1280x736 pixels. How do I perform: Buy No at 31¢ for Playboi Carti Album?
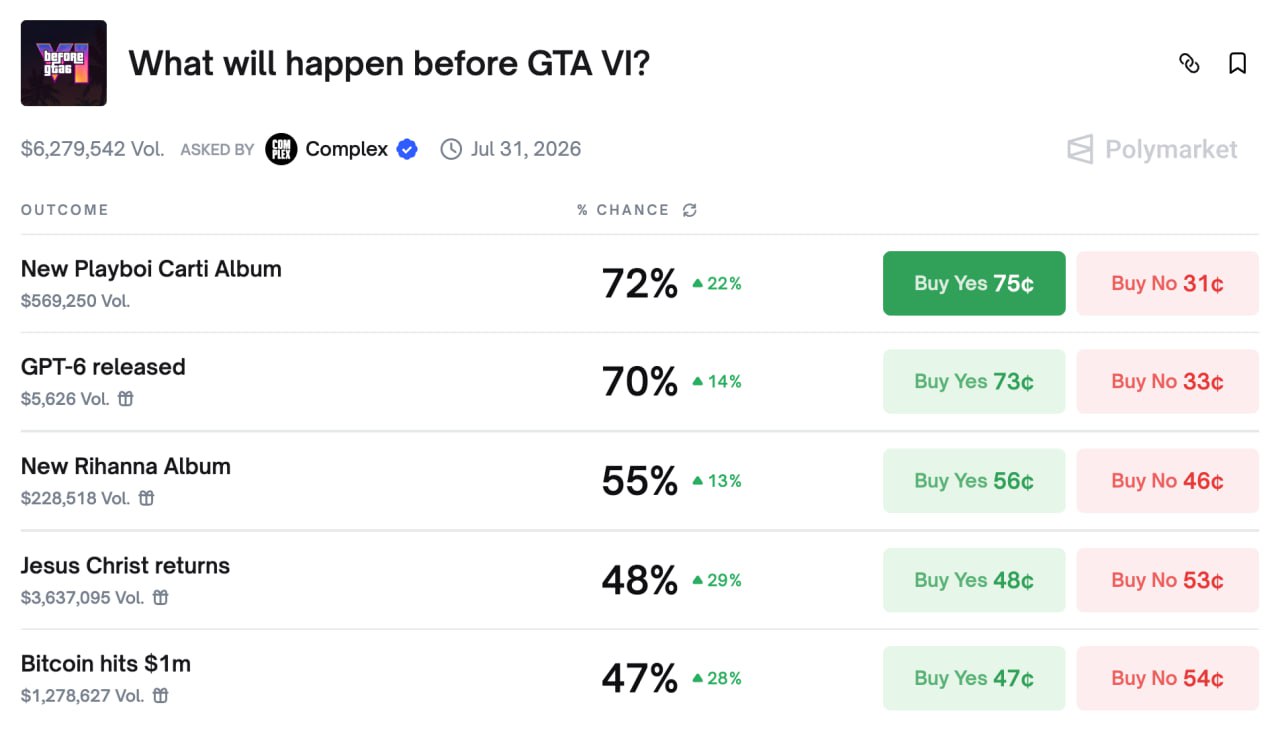click(x=1167, y=283)
